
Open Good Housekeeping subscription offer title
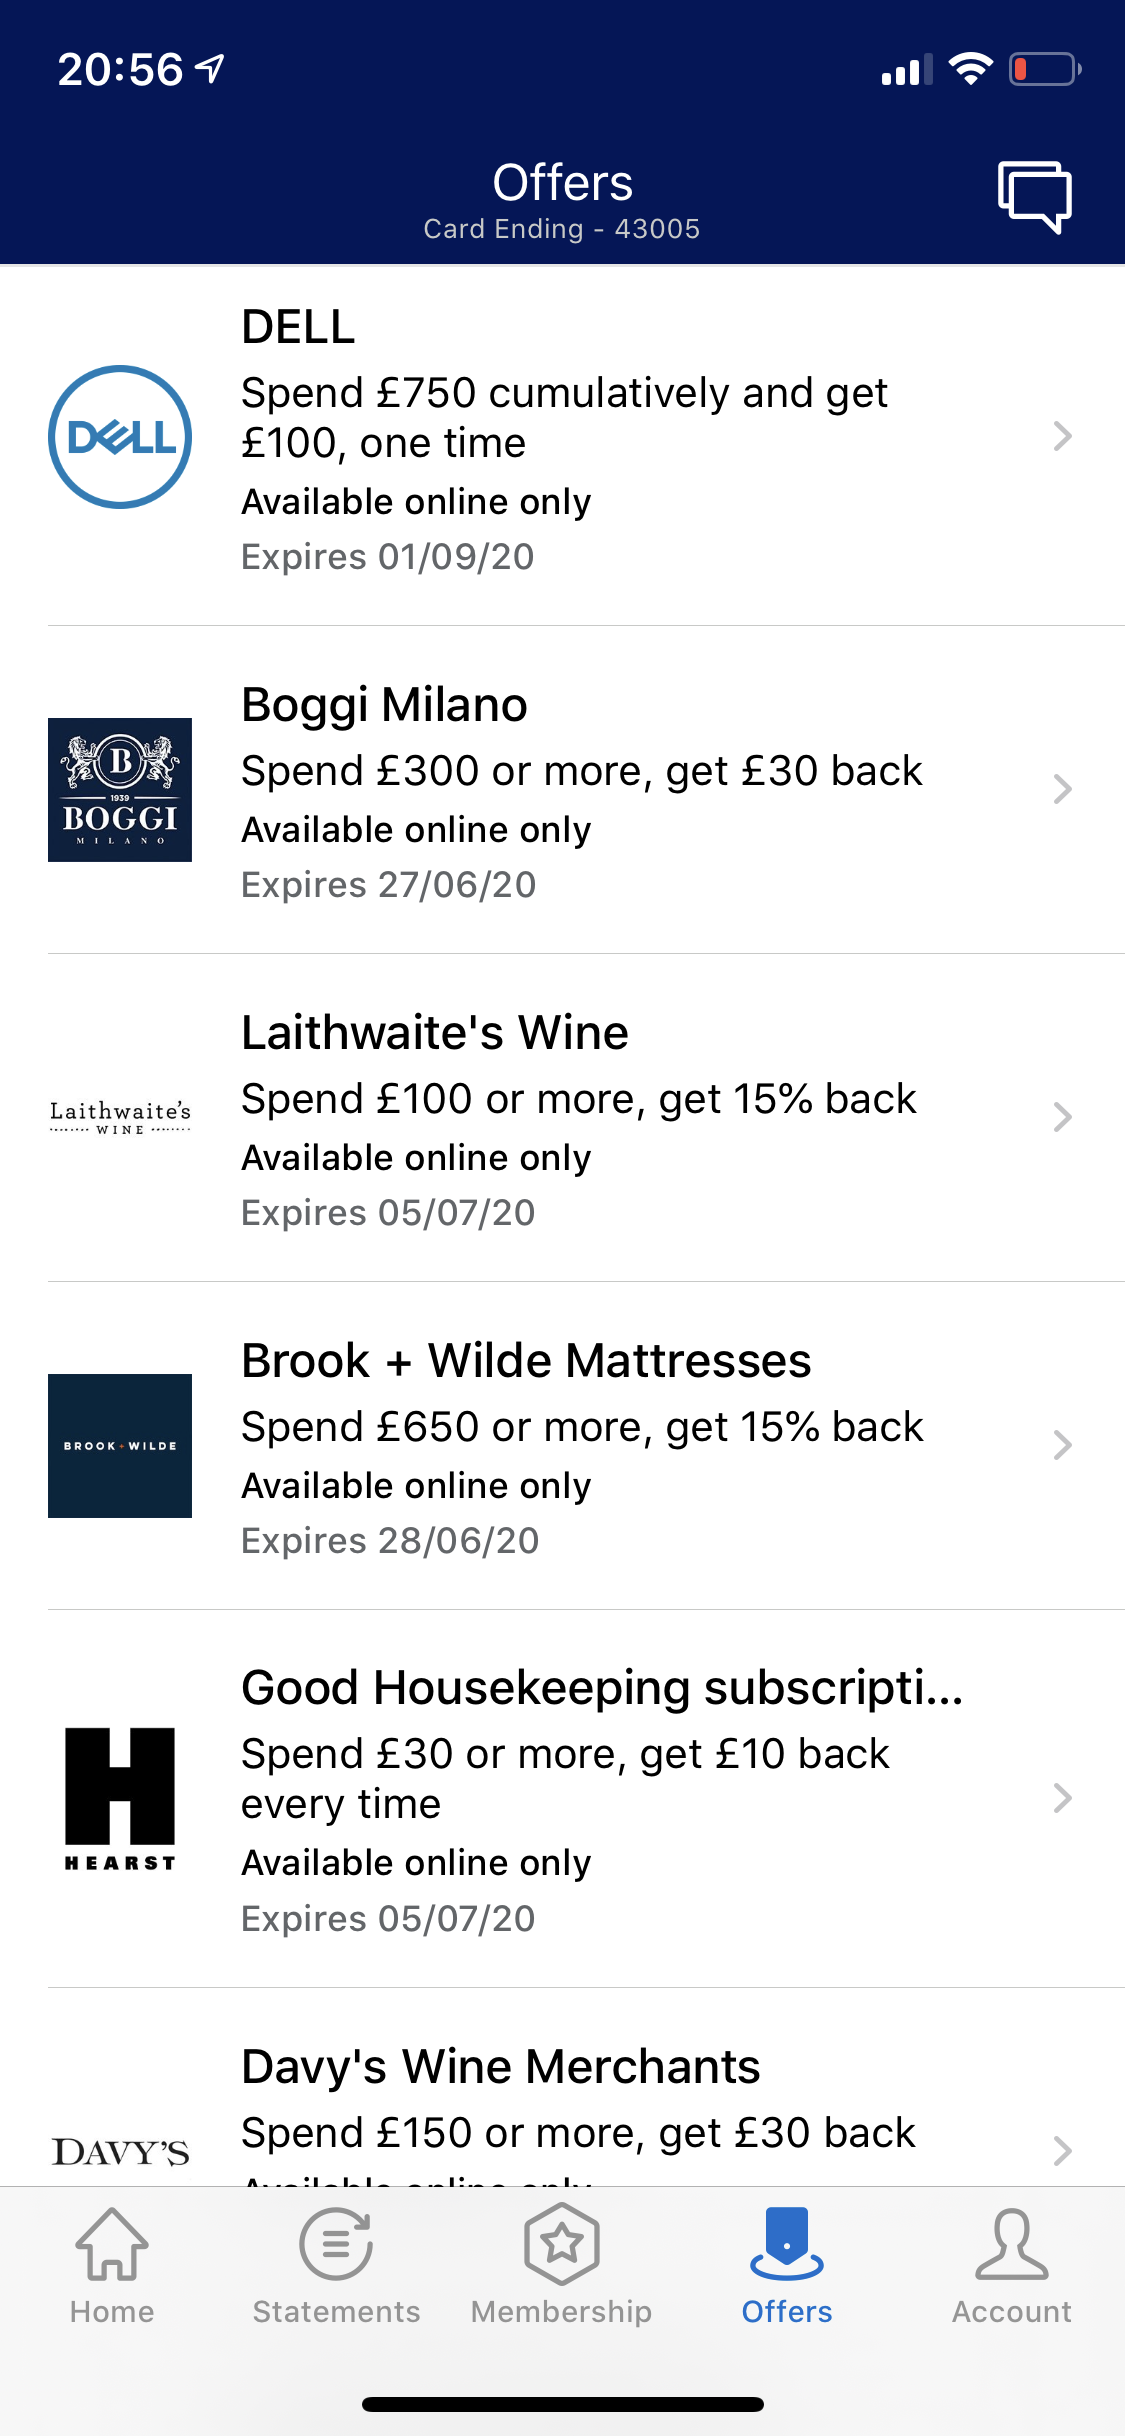coord(602,1688)
